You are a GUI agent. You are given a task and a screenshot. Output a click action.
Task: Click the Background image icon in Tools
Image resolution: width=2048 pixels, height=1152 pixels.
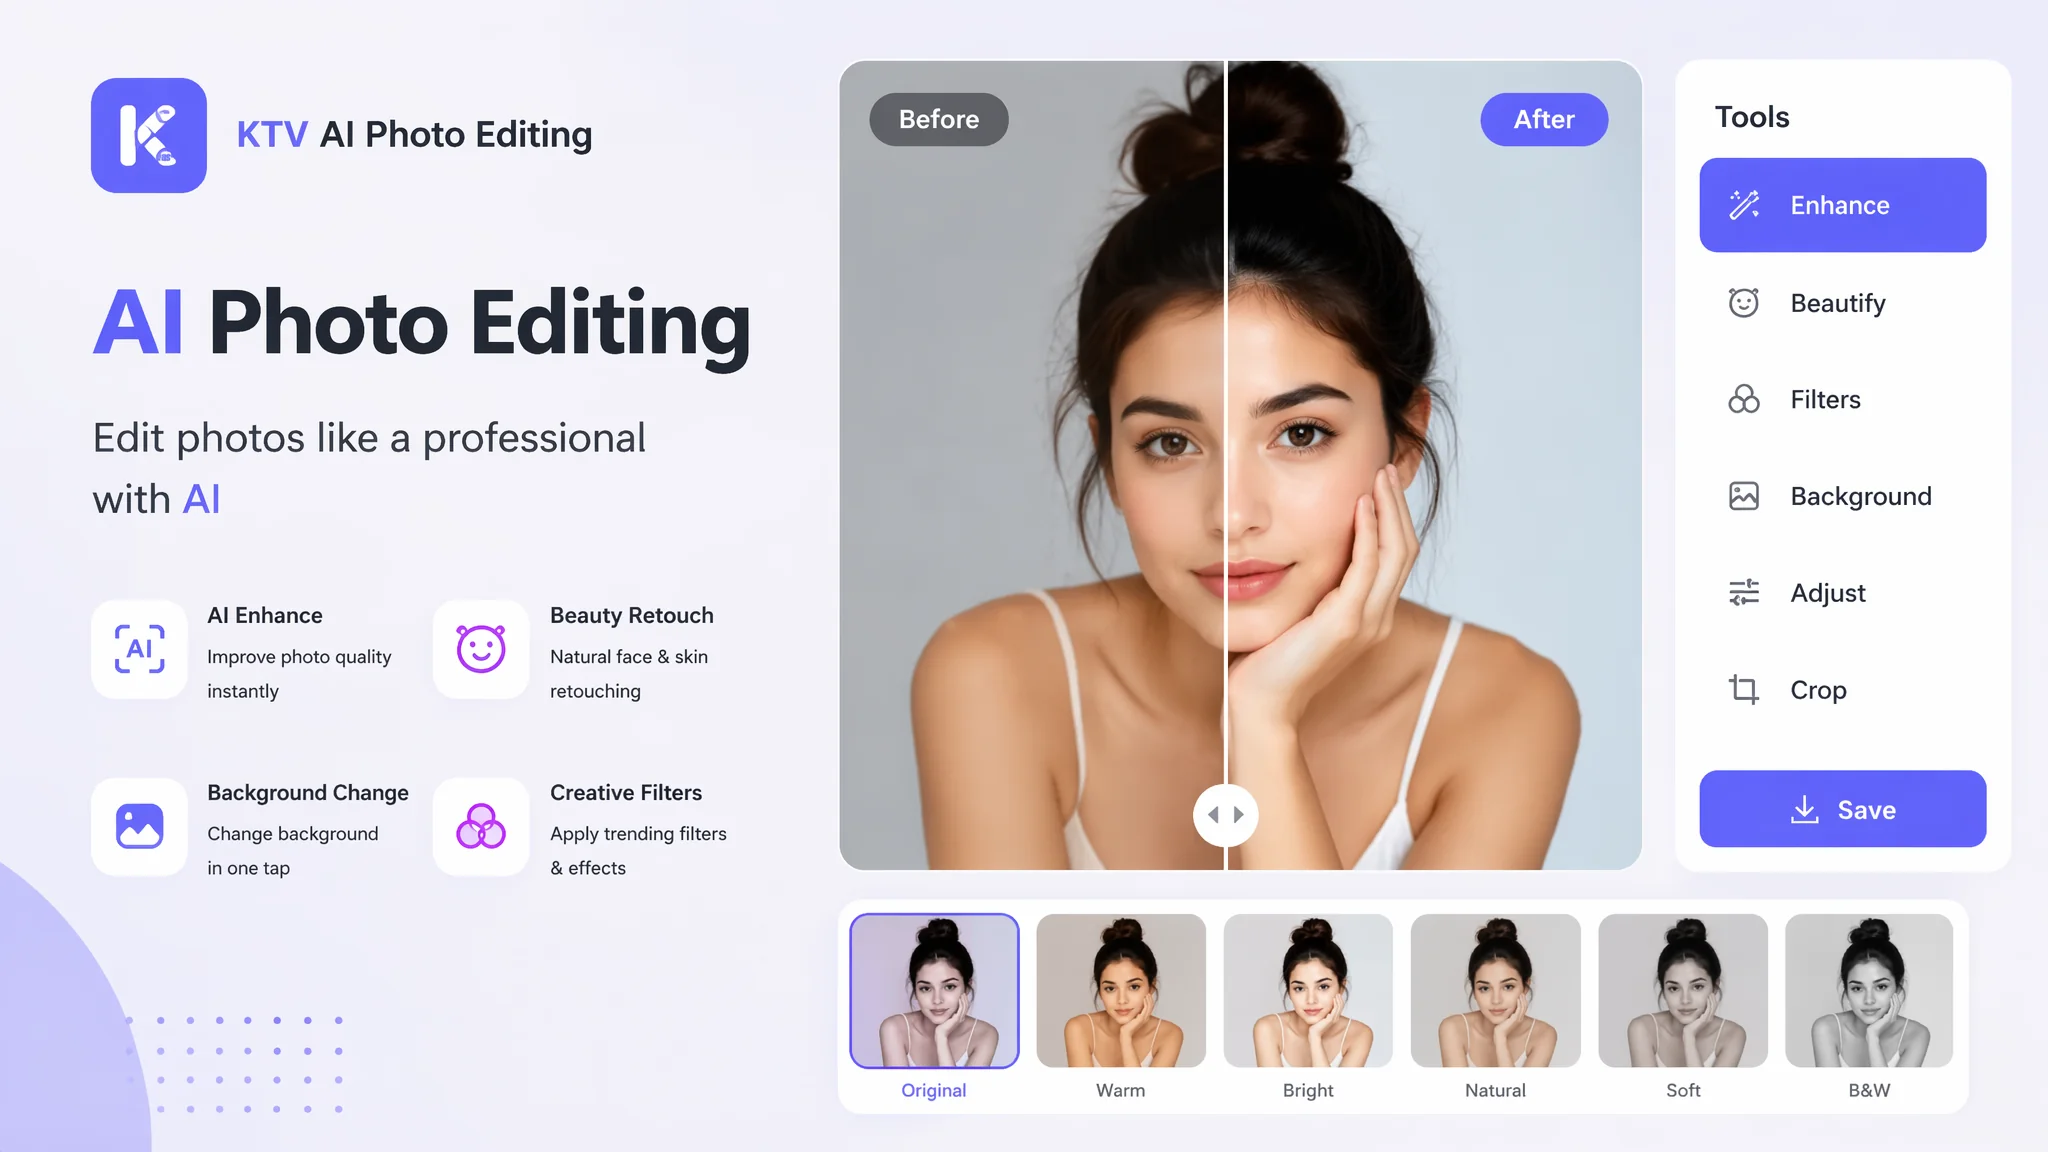click(x=1744, y=496)
